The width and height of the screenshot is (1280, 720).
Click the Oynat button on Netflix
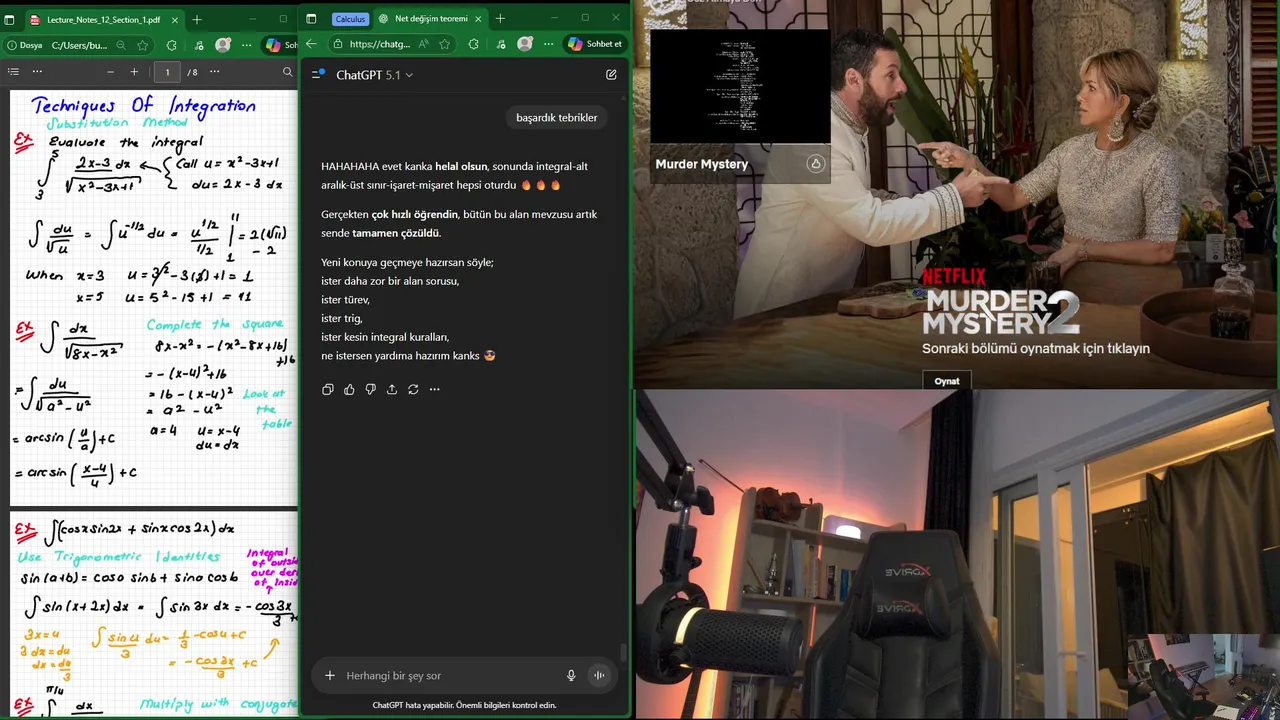coord(947,381)
